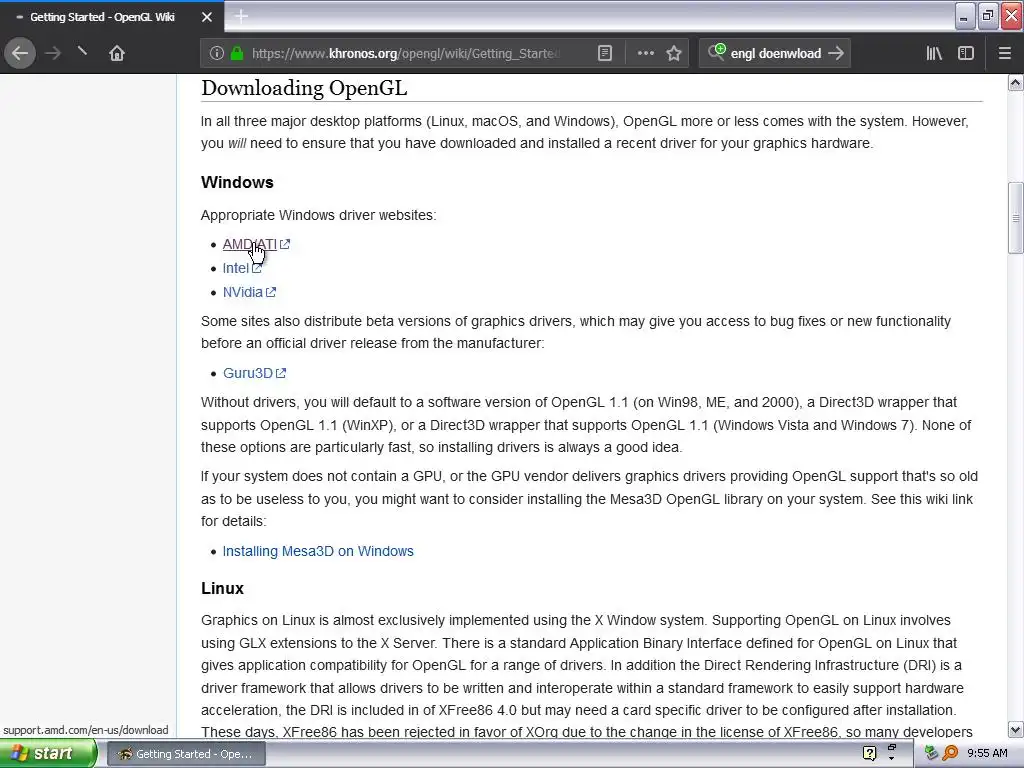
Task: Click scrollbar up arrow
Action: (x=1016, y=82)
